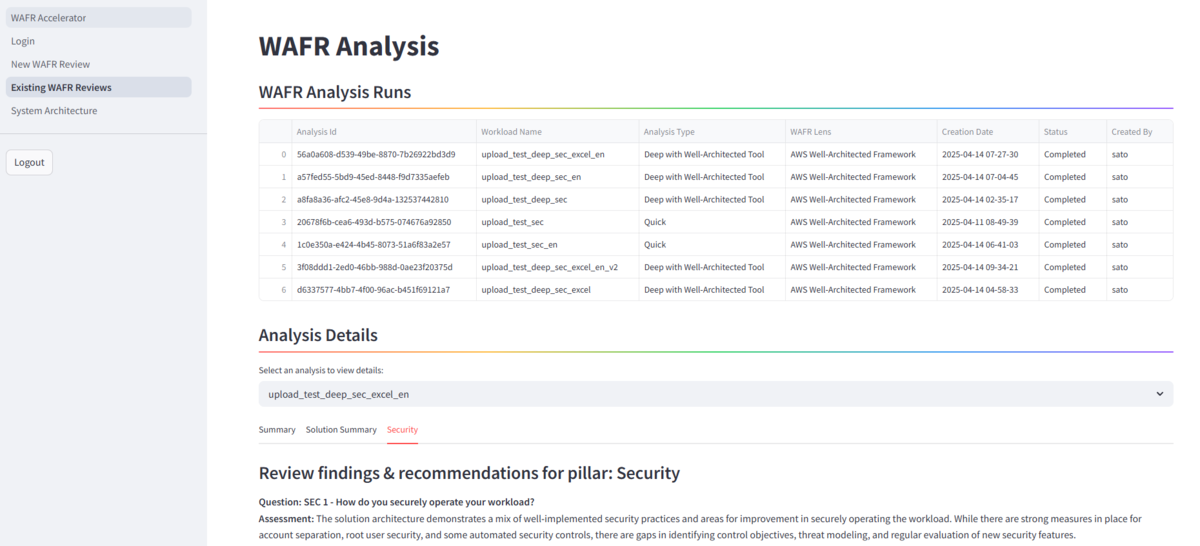Click creation date 2025-04-14 07-27-30
Screen dimensions: 1200x546
(x=988, y=155)
